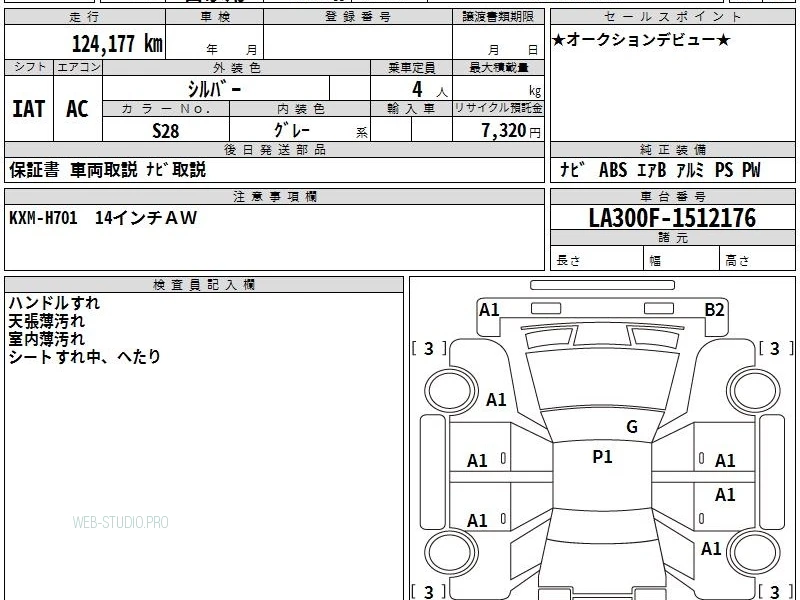
Task: Click the 走行 column header
Action: point(85,17)
